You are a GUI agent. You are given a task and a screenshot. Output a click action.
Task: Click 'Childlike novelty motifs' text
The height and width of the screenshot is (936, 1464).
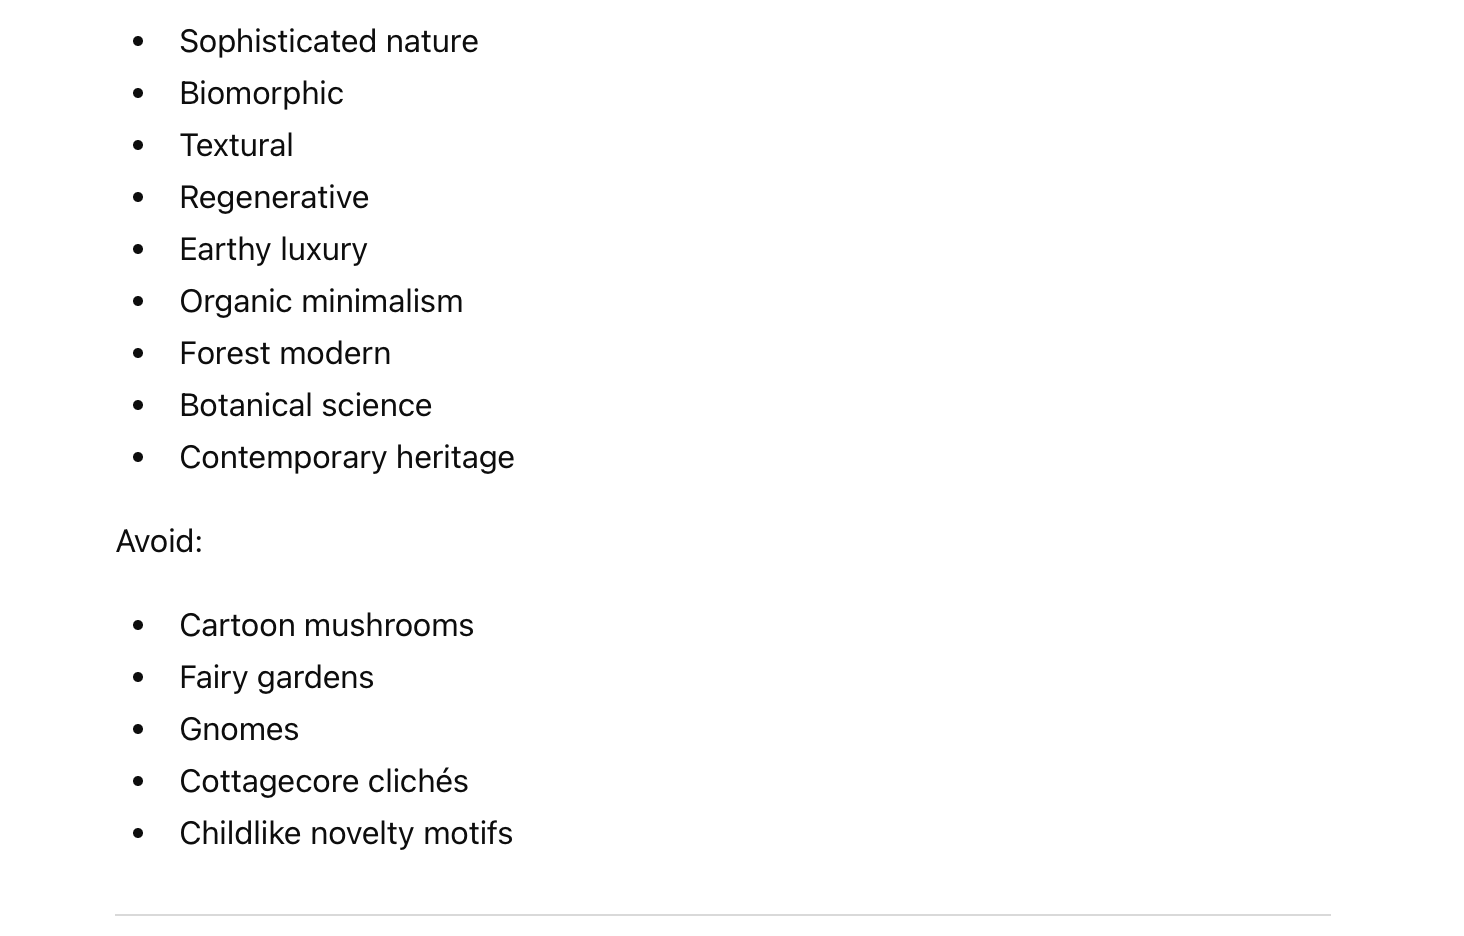pos(346,833)
